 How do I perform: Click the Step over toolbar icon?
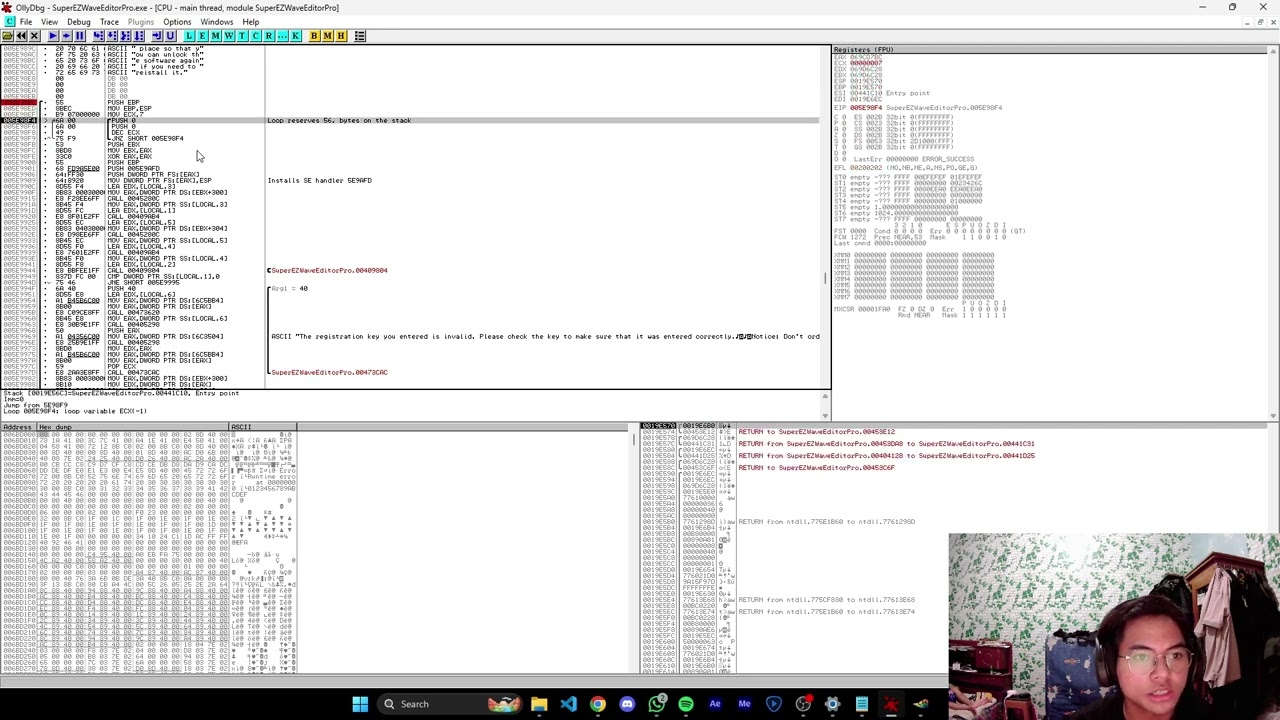[111, 36]
